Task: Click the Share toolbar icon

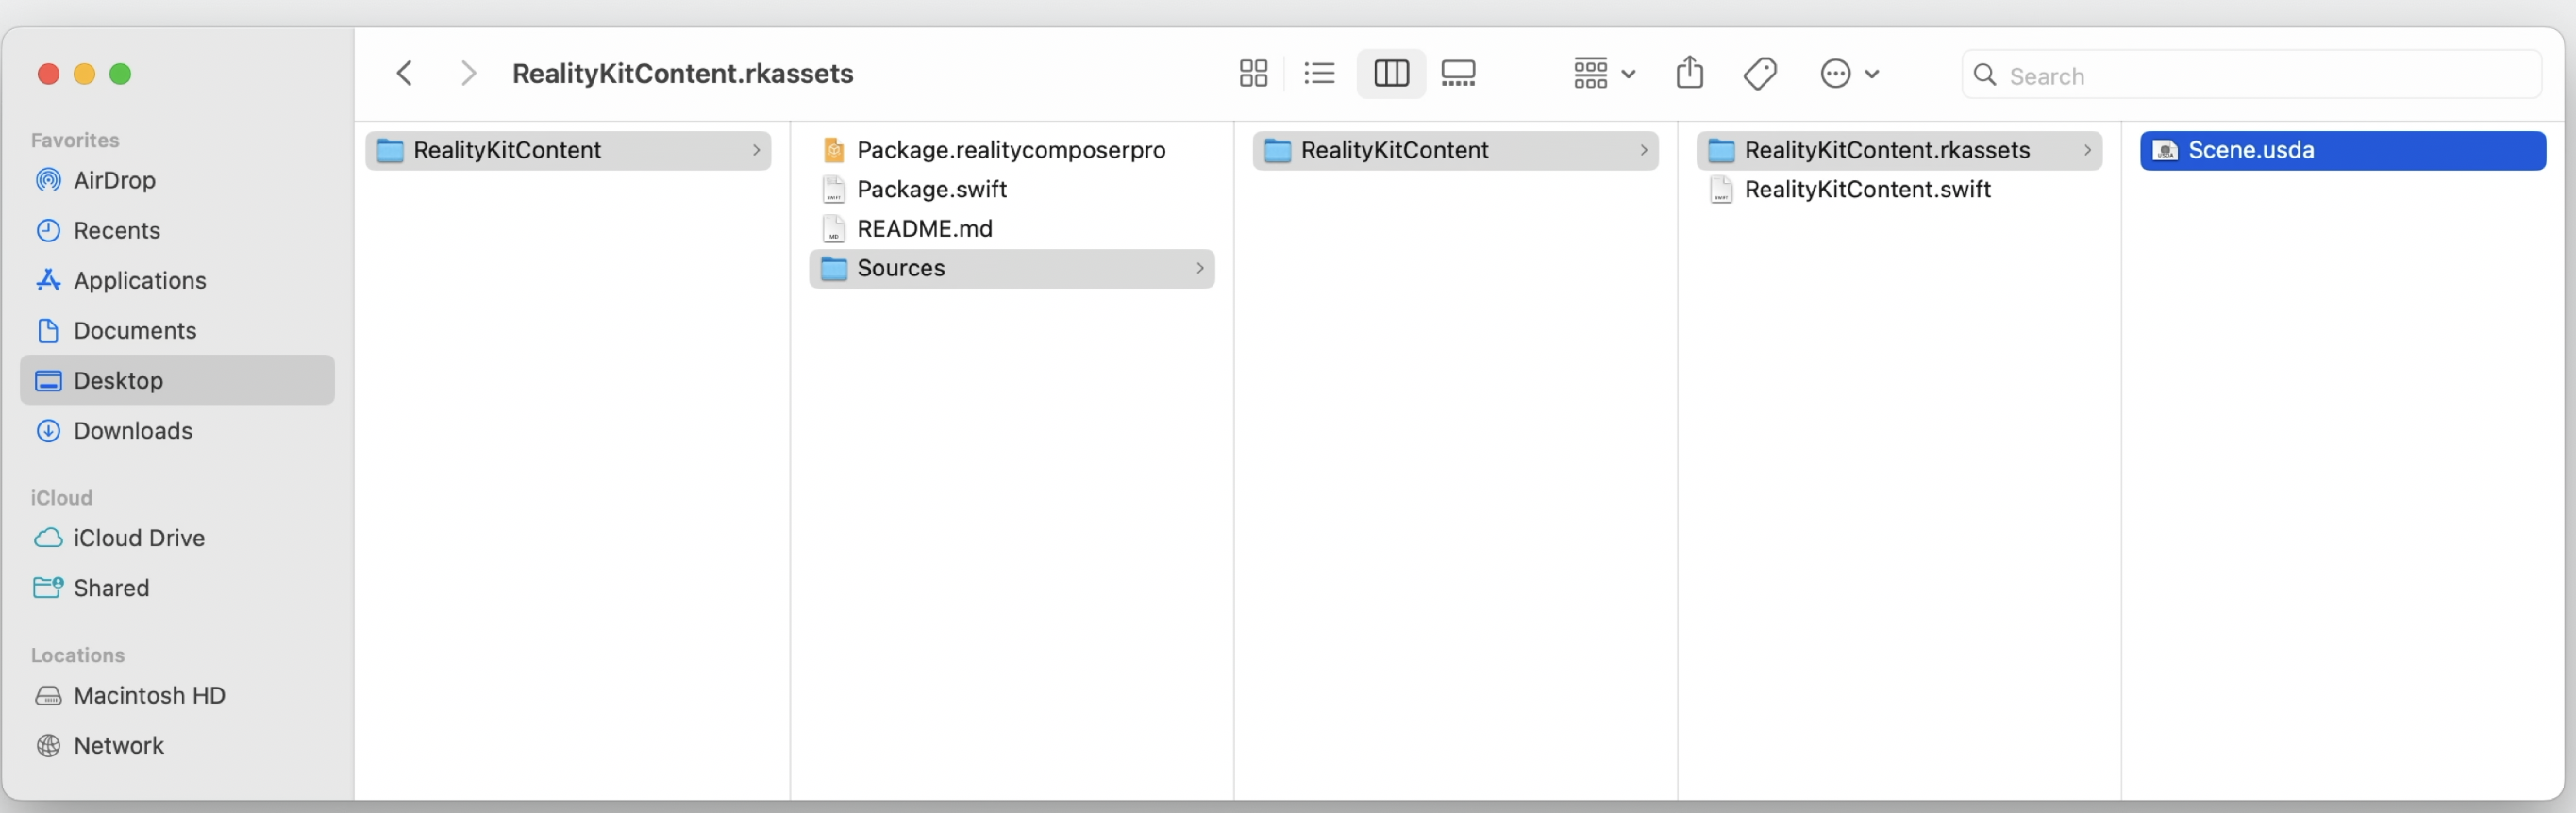Action: point(1689,73)
